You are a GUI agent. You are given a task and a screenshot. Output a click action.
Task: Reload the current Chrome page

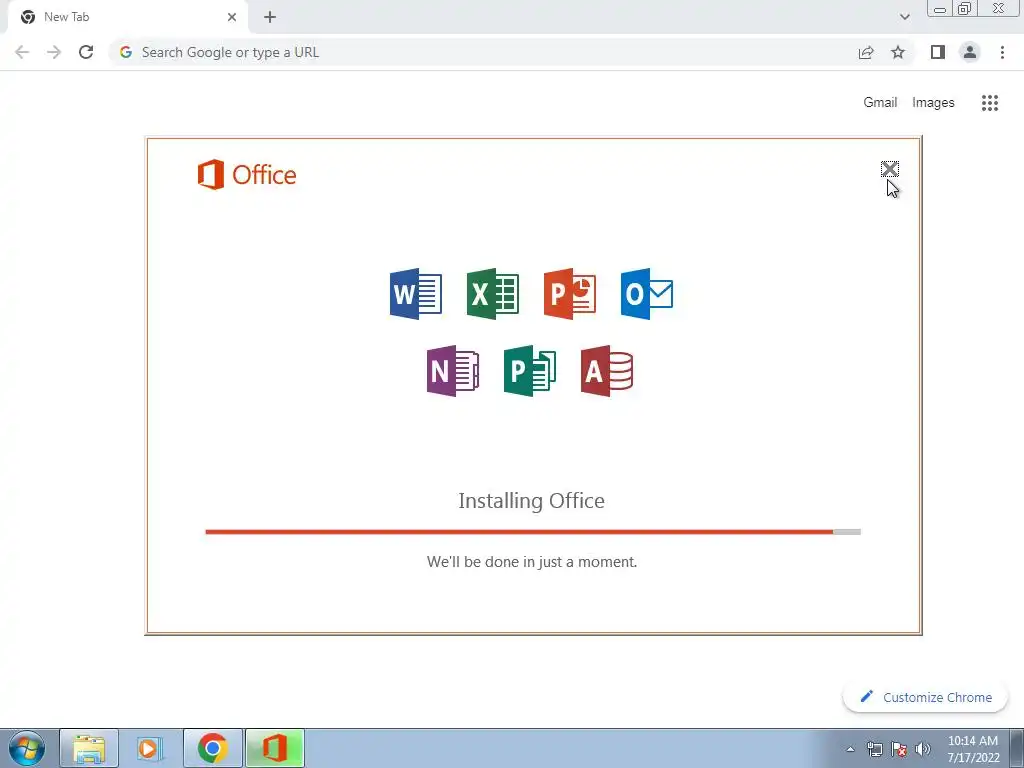click(x=86, y=52)
